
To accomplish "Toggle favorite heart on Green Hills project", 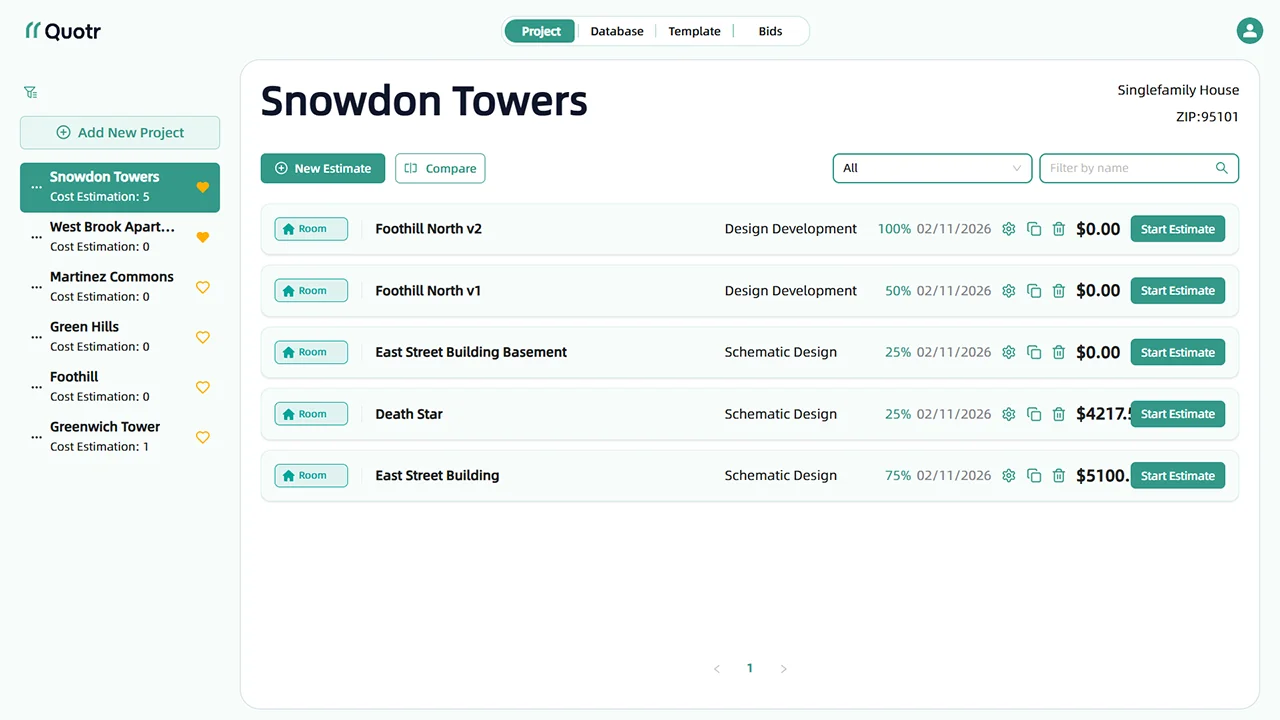I will pos(203,337).
